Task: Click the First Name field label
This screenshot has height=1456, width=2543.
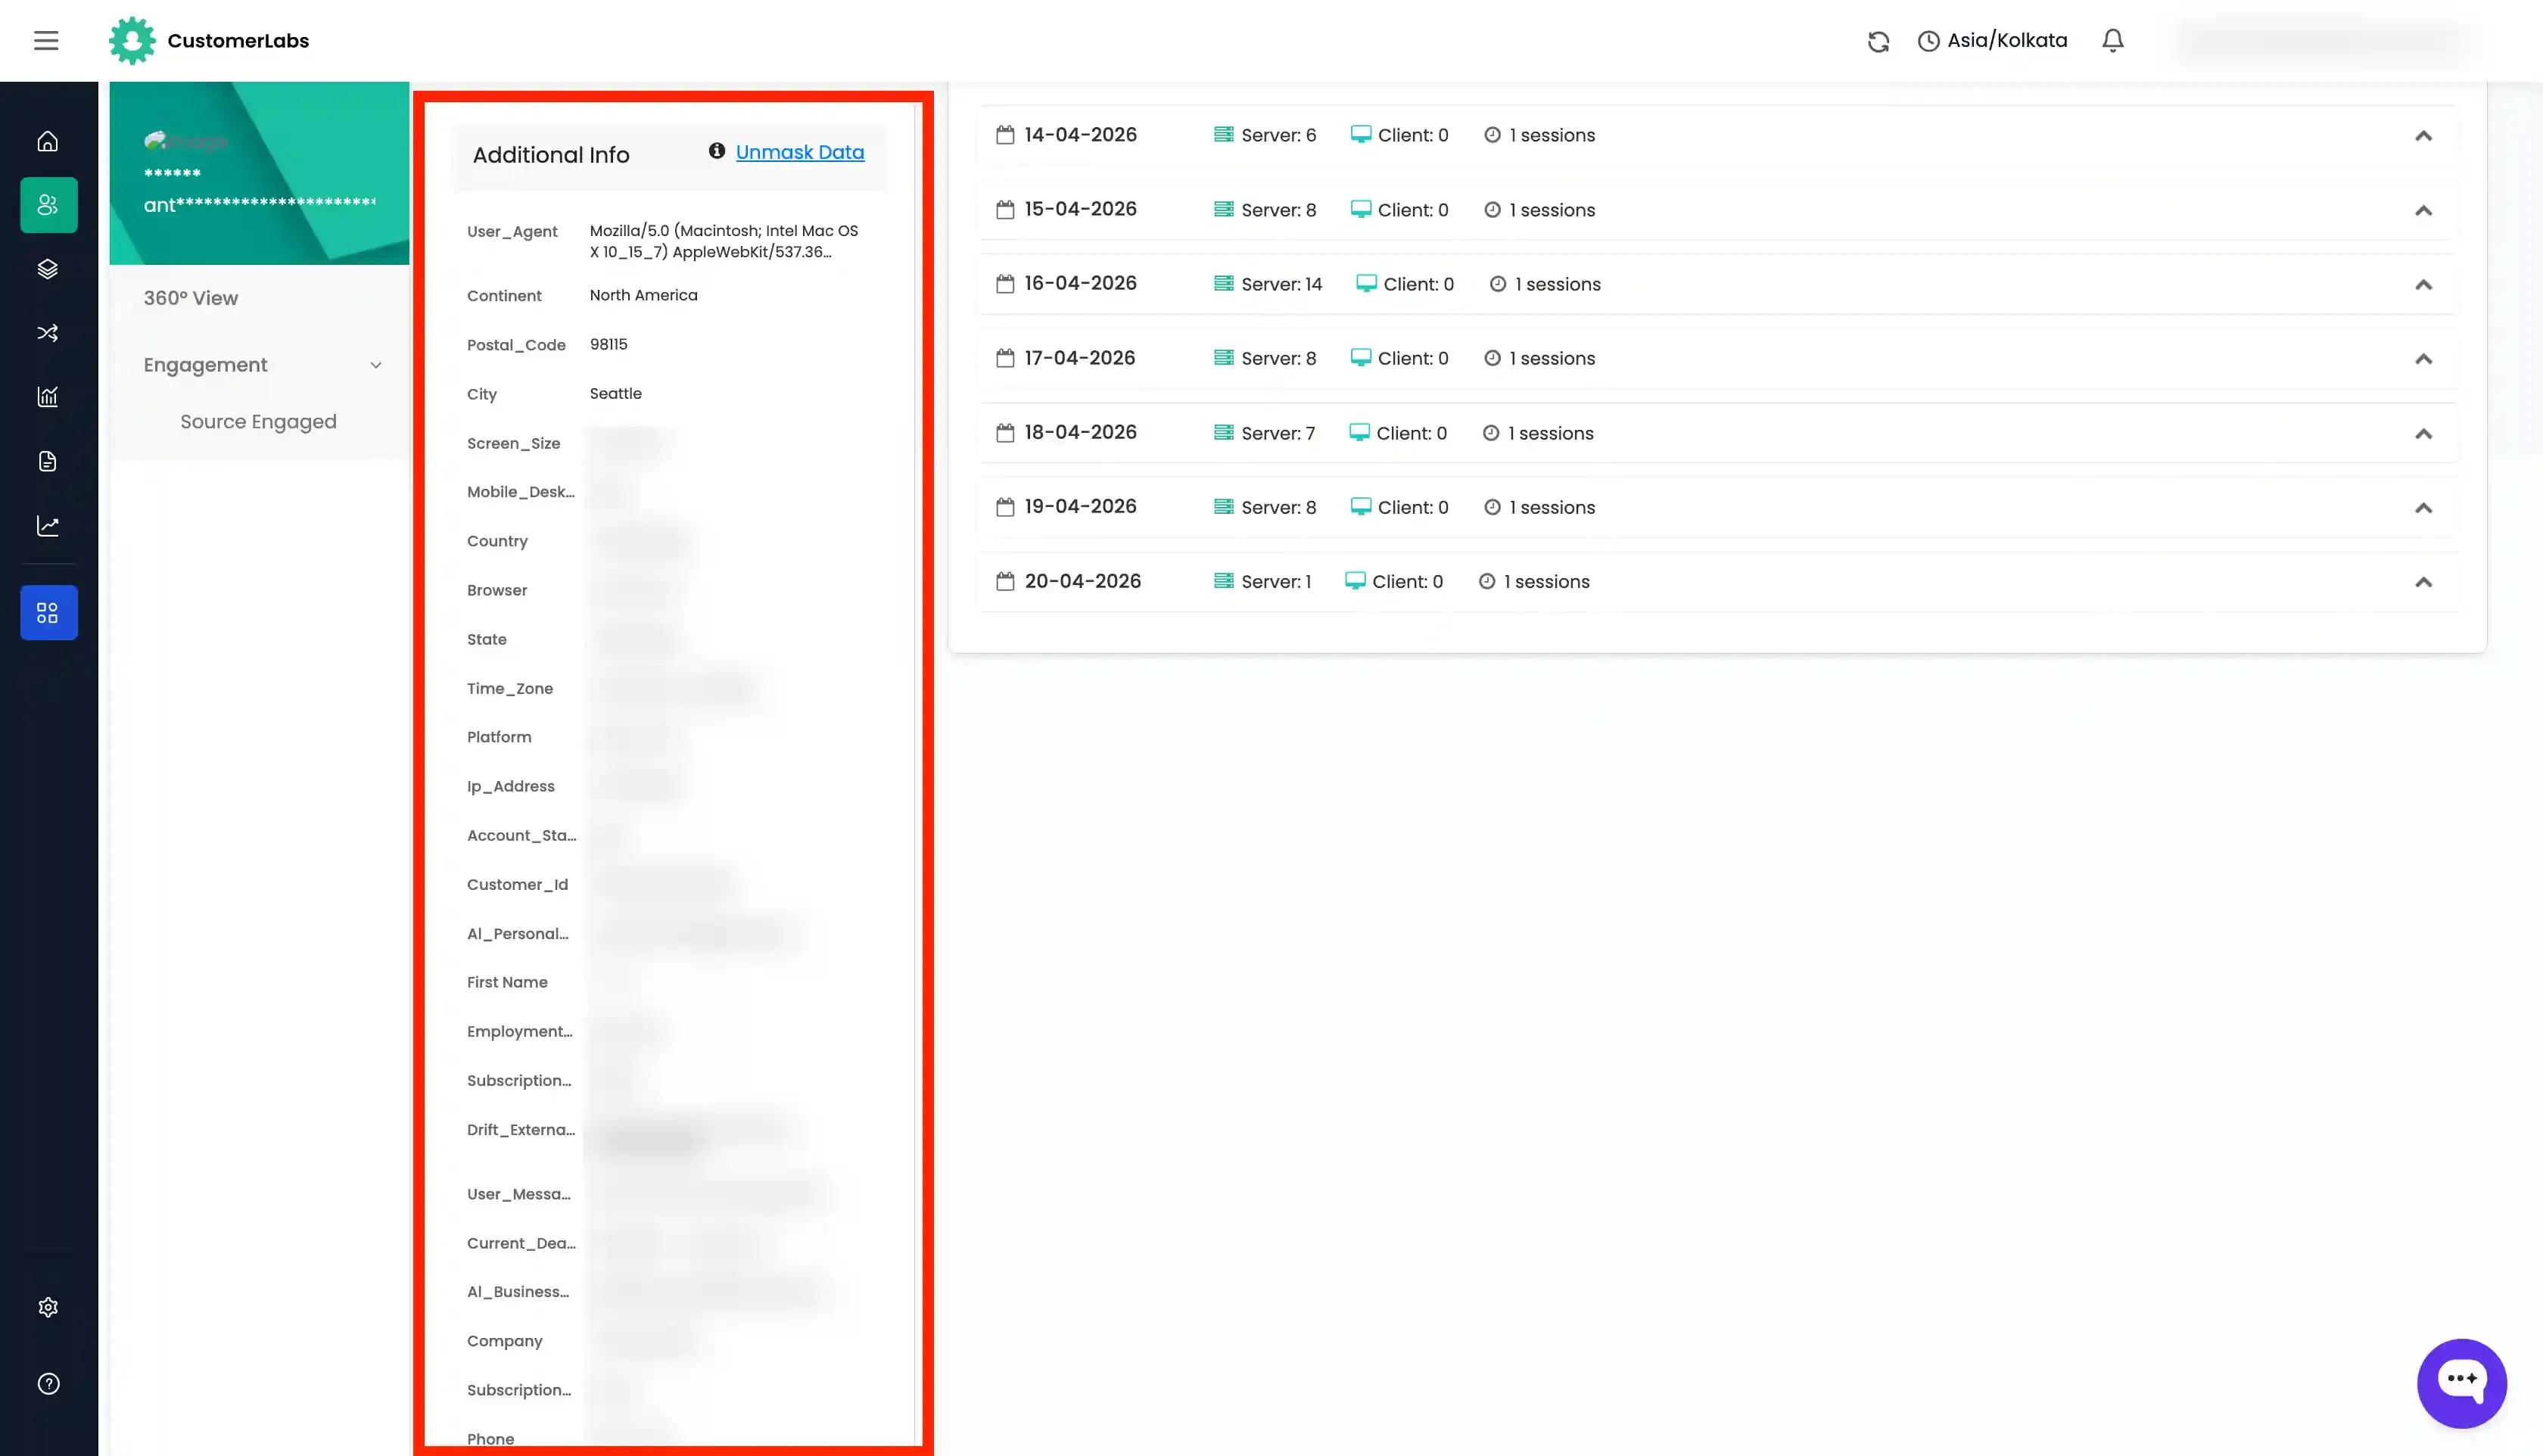Action: click(x=507, y=982)
